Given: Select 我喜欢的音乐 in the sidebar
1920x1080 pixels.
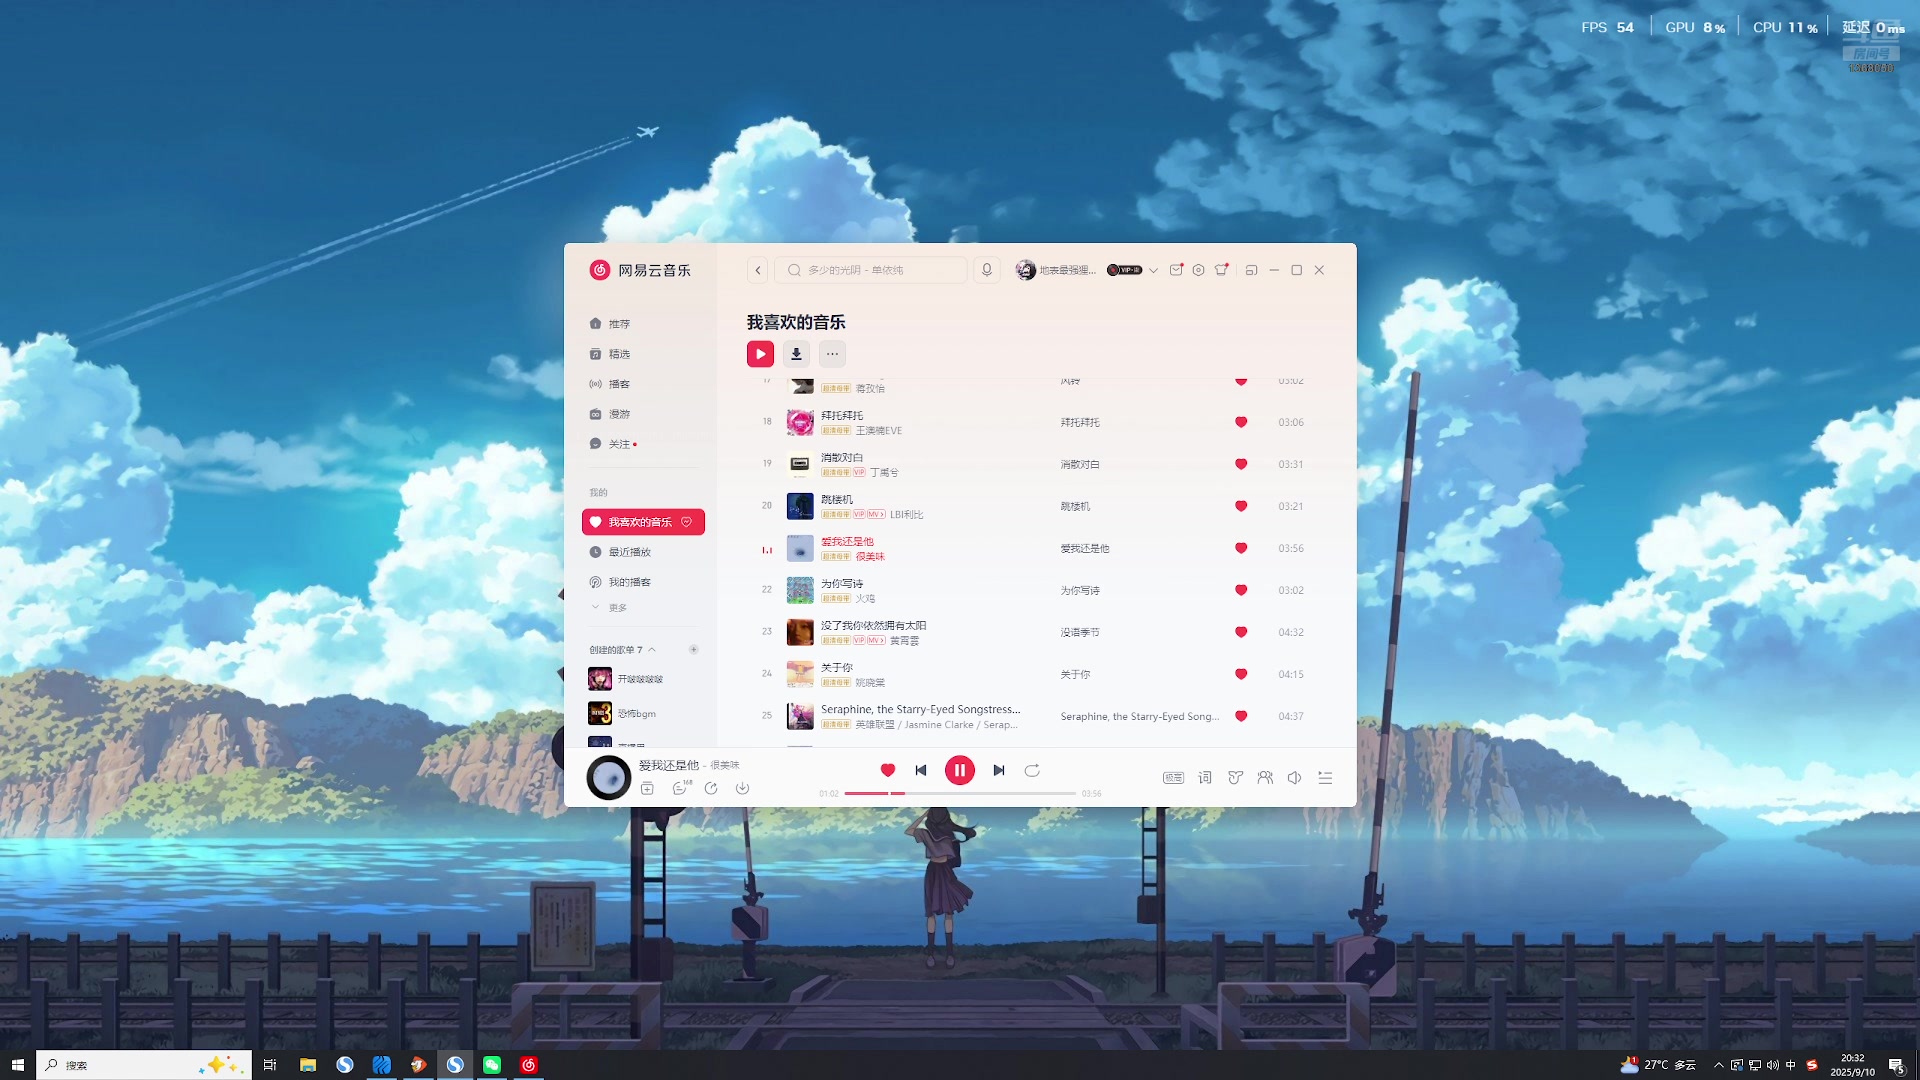Looking at the screenshot, I should pyautogui.click(x=643, y=522).
